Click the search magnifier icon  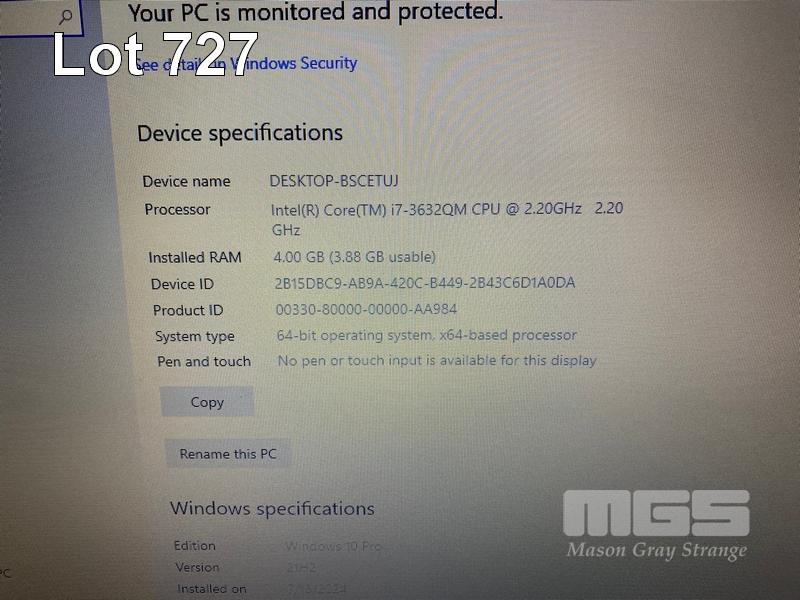click(65, 16)
